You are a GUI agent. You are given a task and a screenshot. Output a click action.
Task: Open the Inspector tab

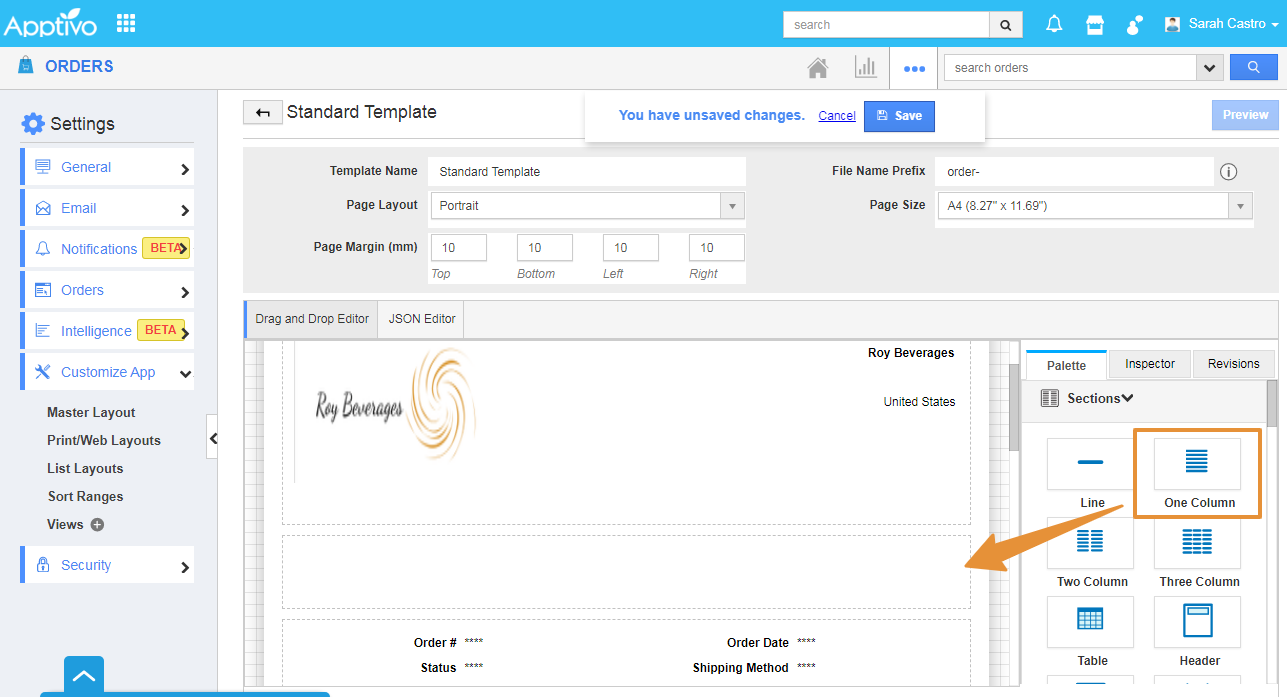(1150, 364)
